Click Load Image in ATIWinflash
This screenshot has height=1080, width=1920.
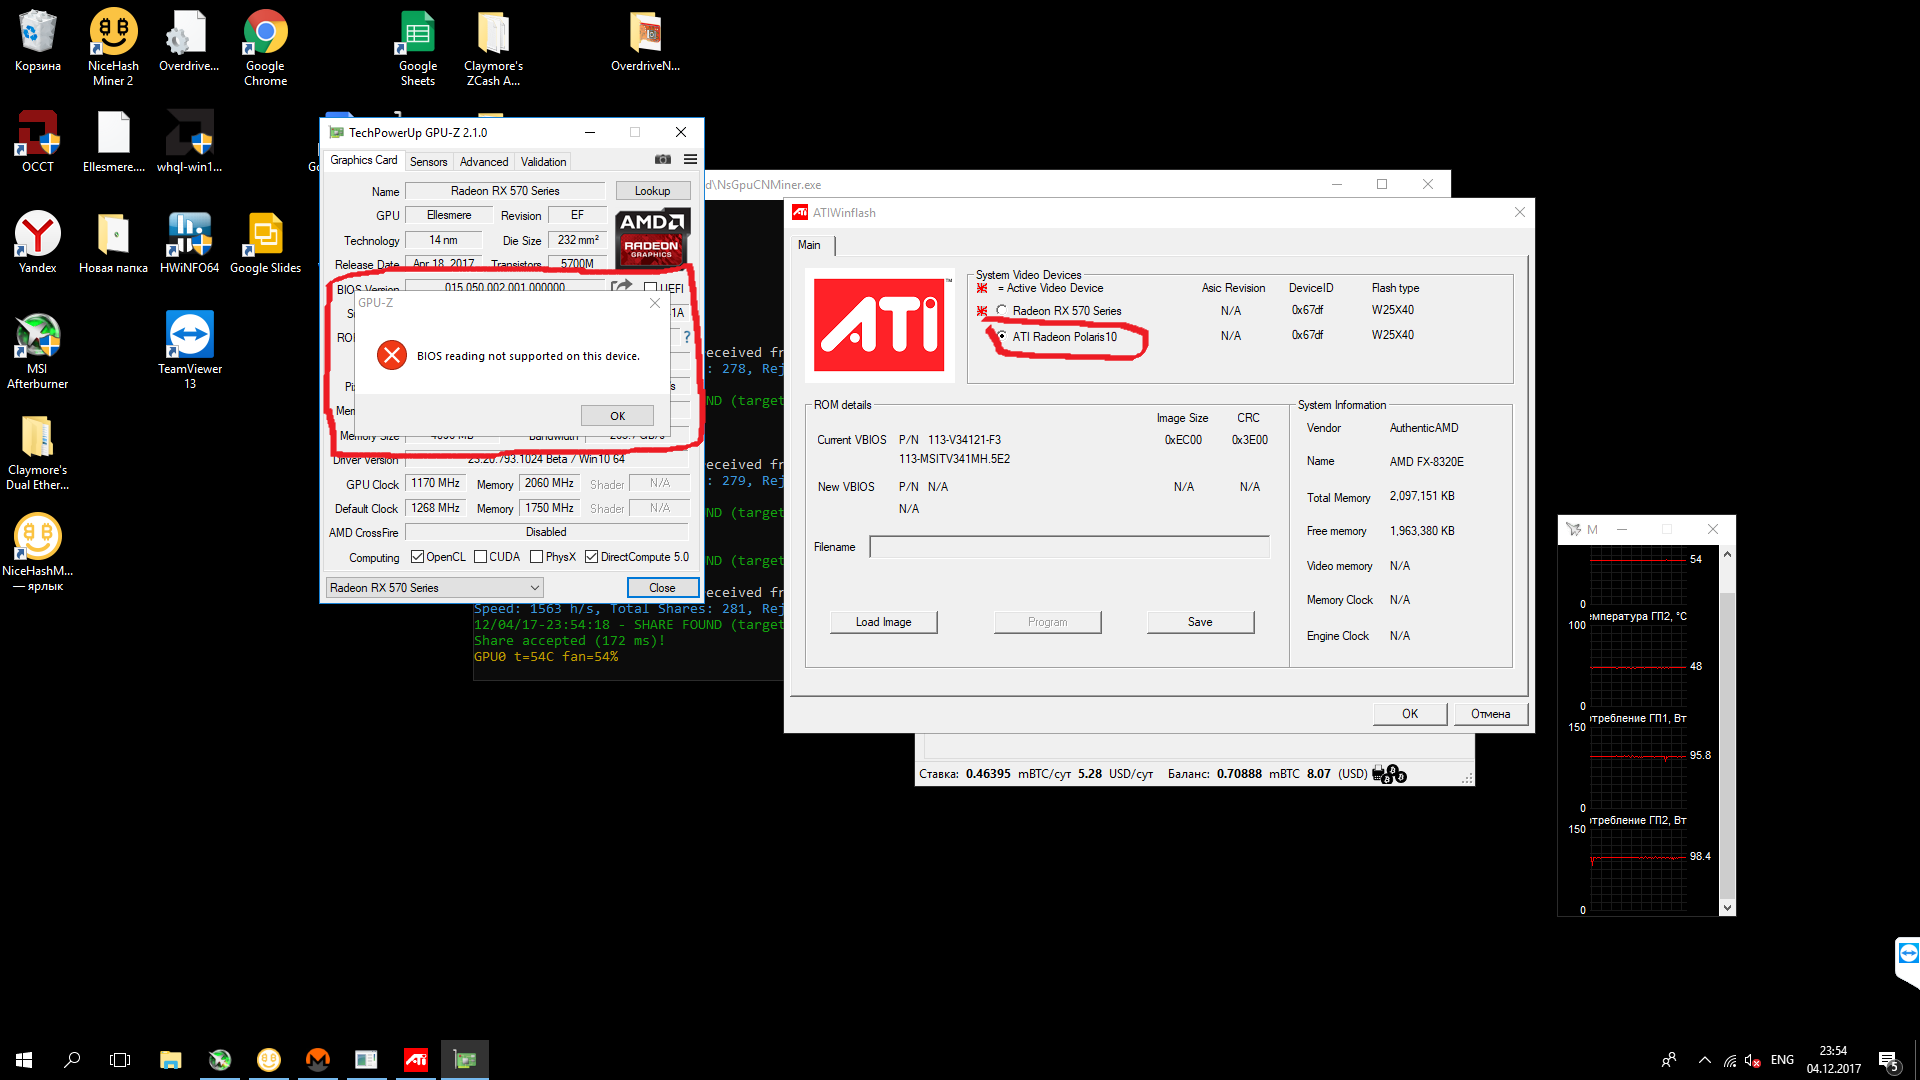point(884,622)
